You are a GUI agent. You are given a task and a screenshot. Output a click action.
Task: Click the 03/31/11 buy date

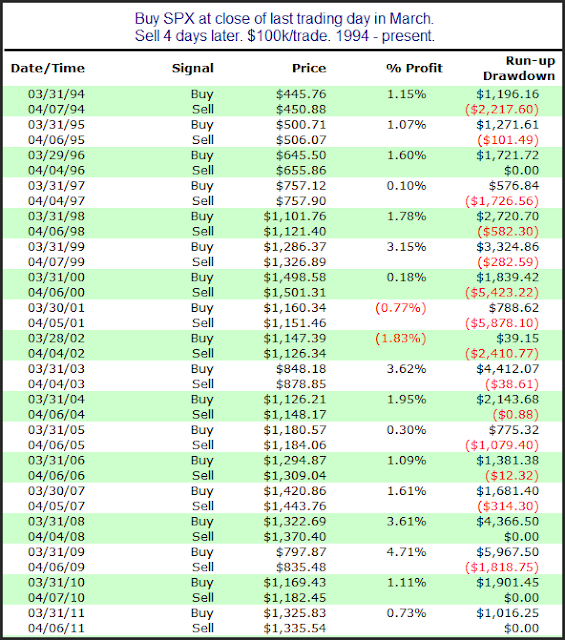[x=56, y=613]
